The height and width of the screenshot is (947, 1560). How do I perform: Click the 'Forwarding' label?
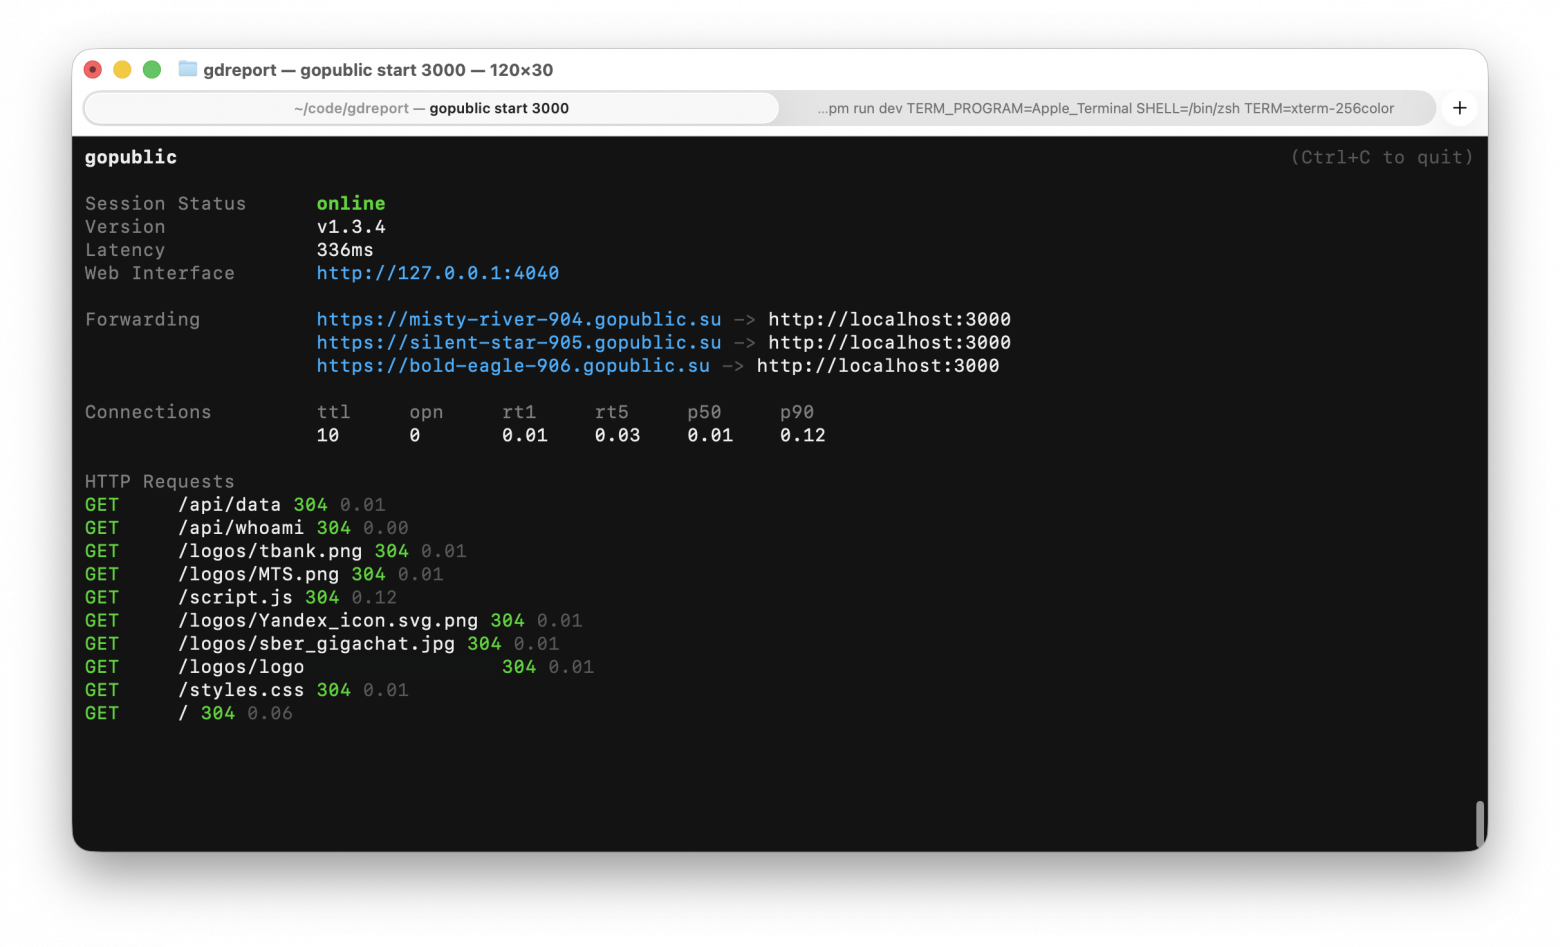[142, 319]
